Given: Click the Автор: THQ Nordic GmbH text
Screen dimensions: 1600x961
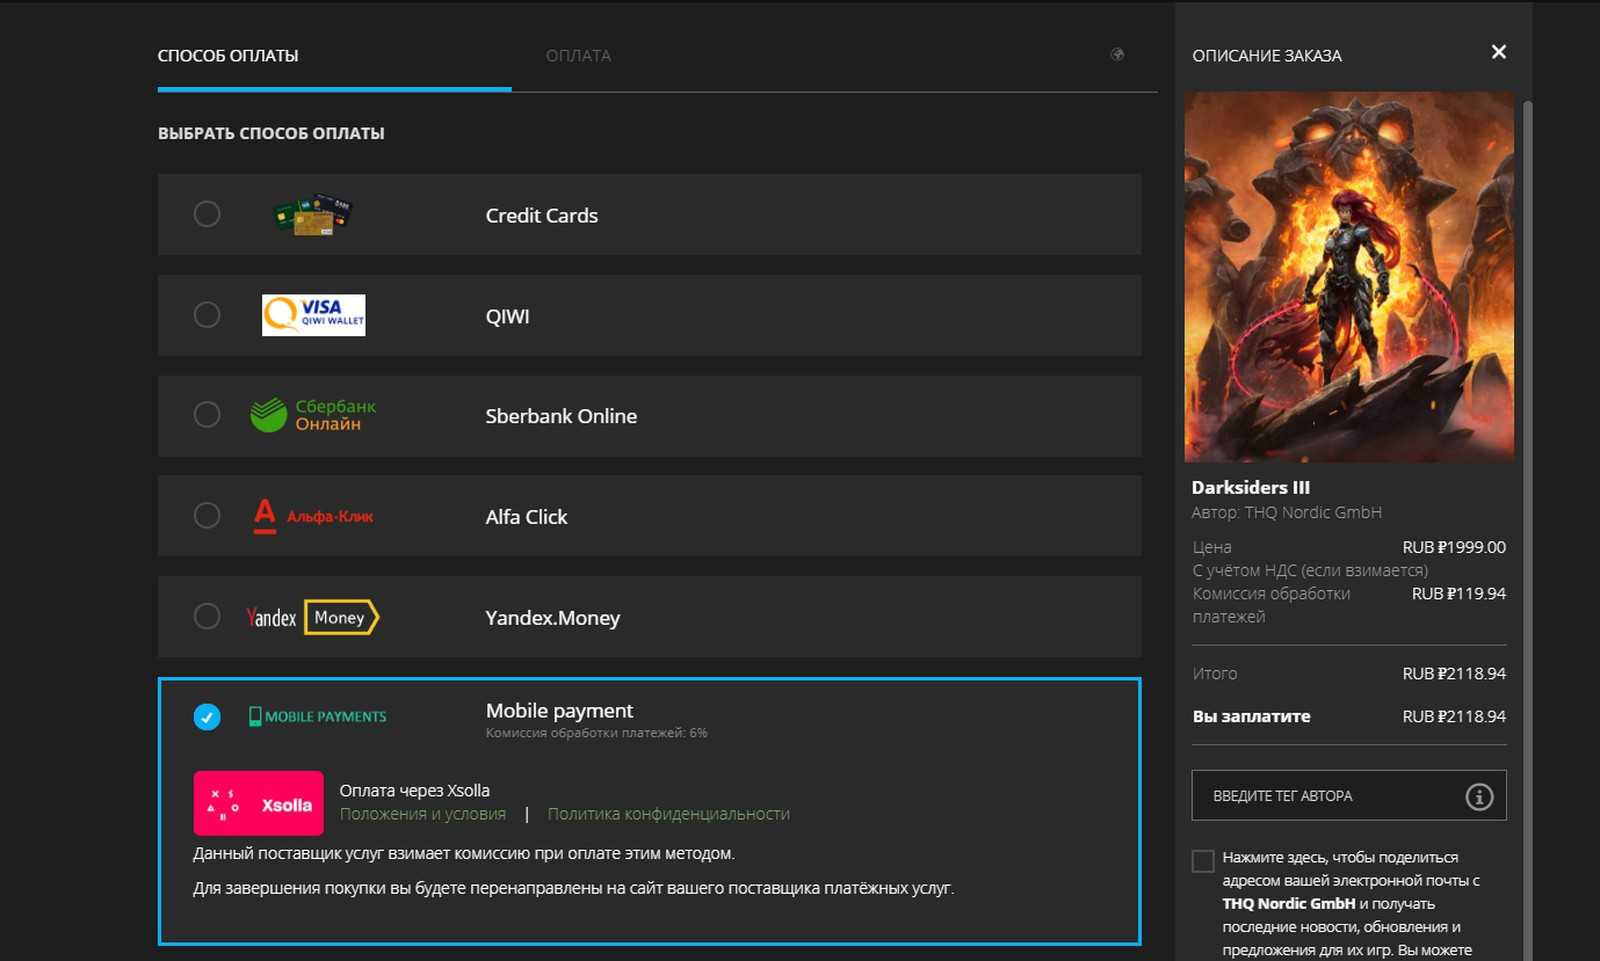Looking at the screenshot, I should (x=1286, y=512).
